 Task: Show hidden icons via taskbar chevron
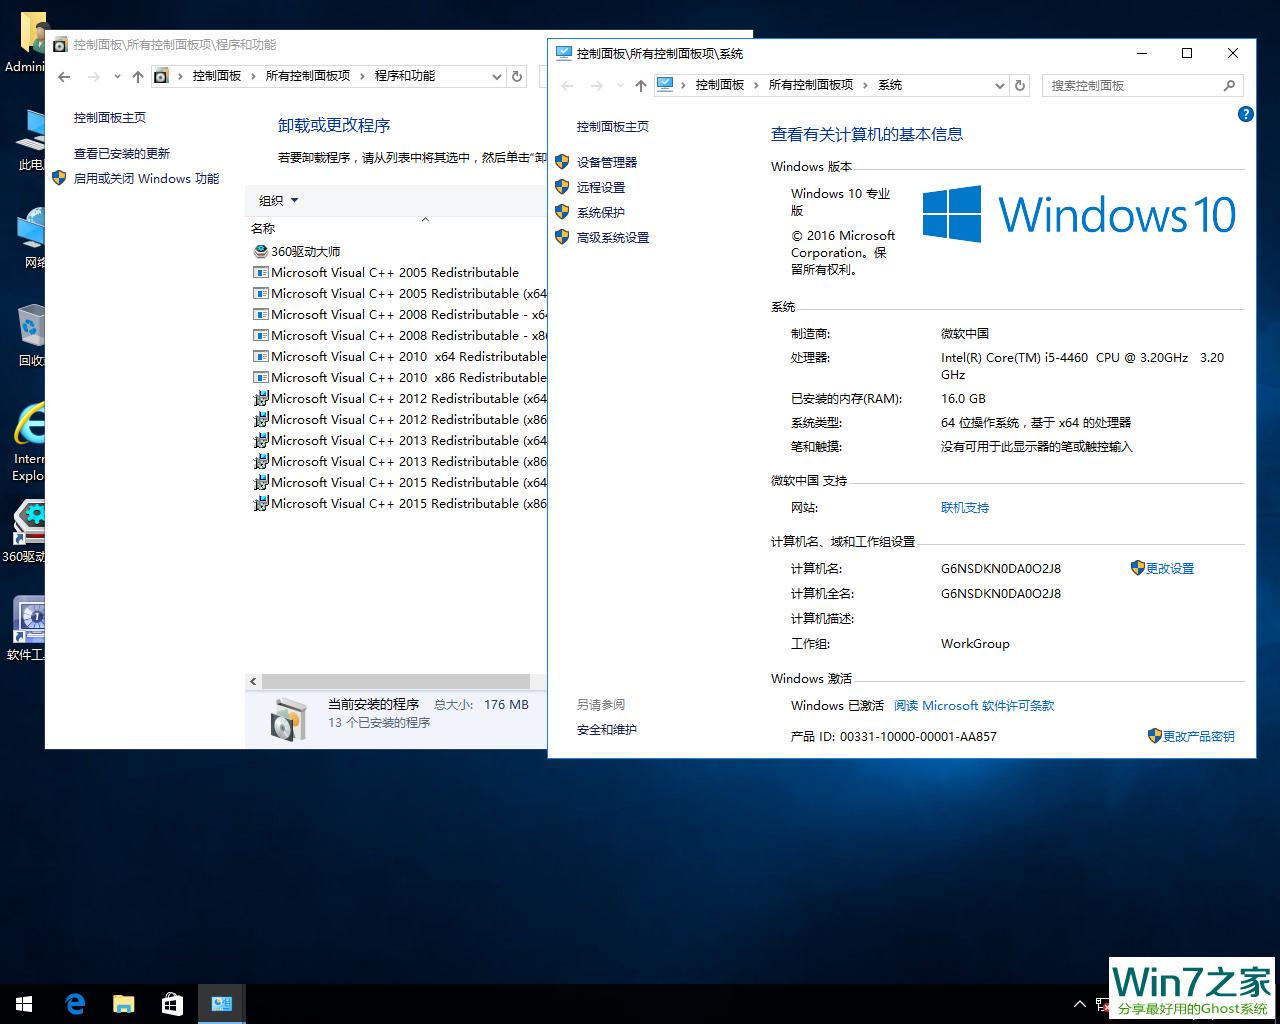1079,1003
